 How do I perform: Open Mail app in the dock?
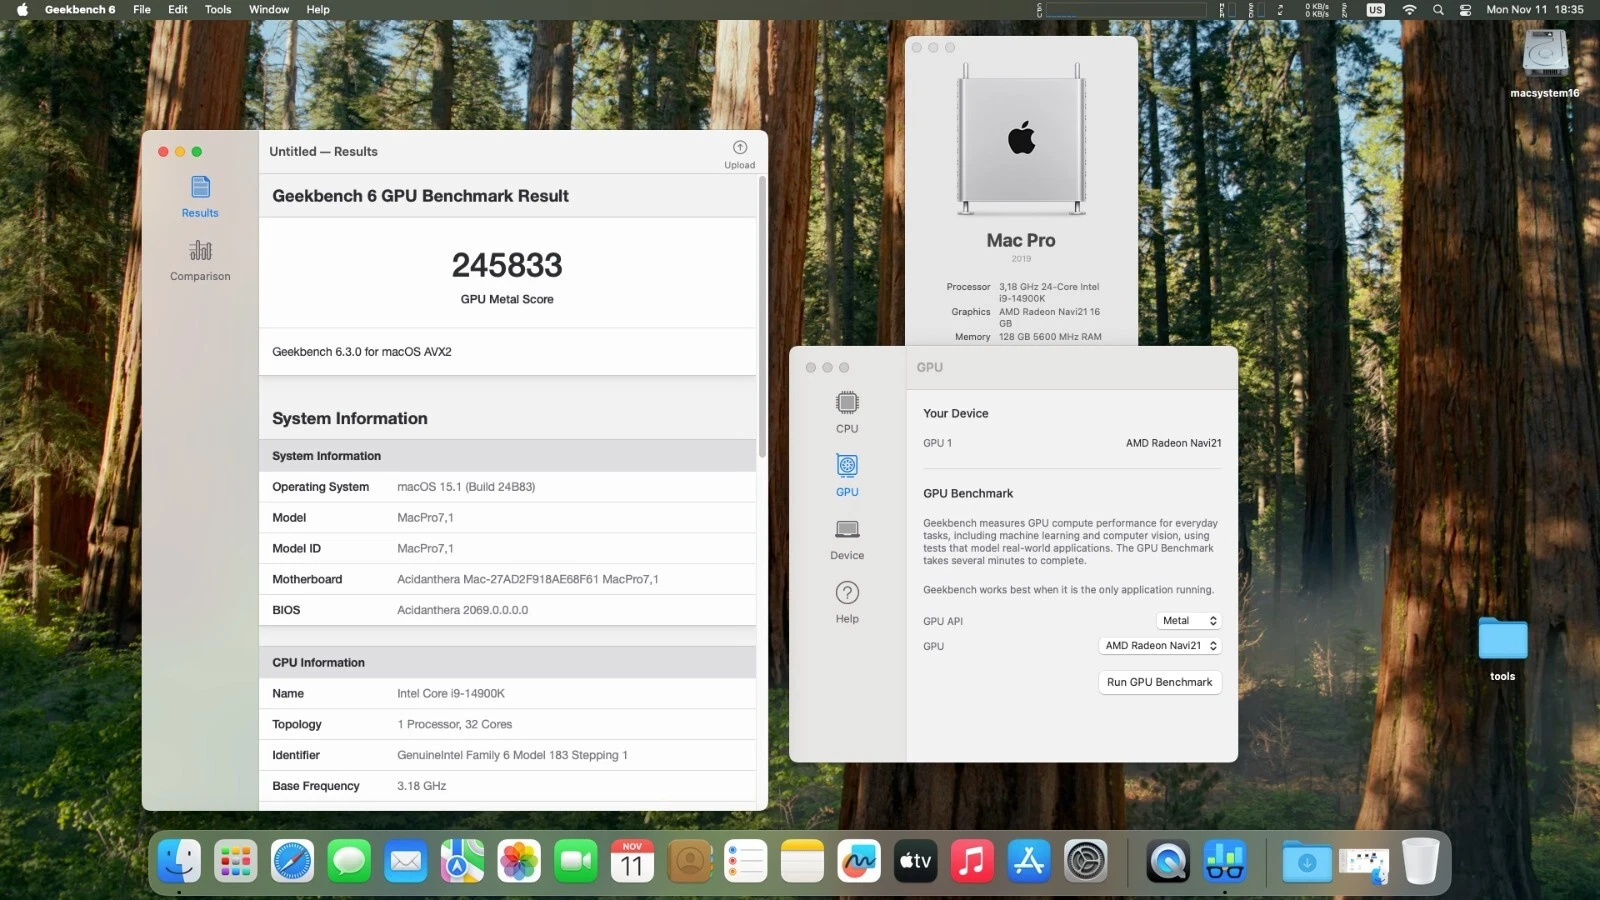coord(406,860)
